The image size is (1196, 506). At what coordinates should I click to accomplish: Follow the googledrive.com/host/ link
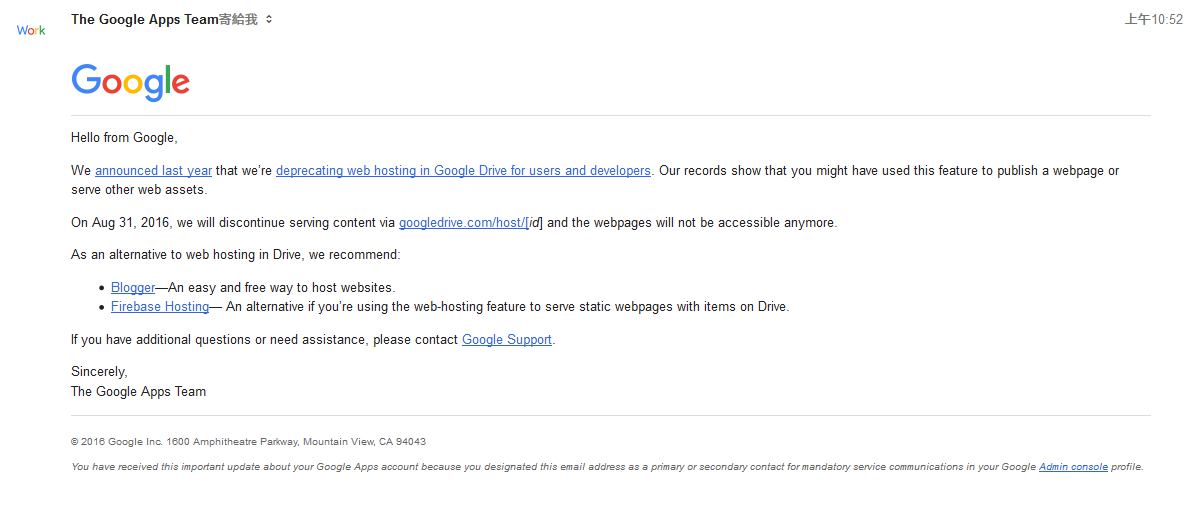[x=463, y=223]
